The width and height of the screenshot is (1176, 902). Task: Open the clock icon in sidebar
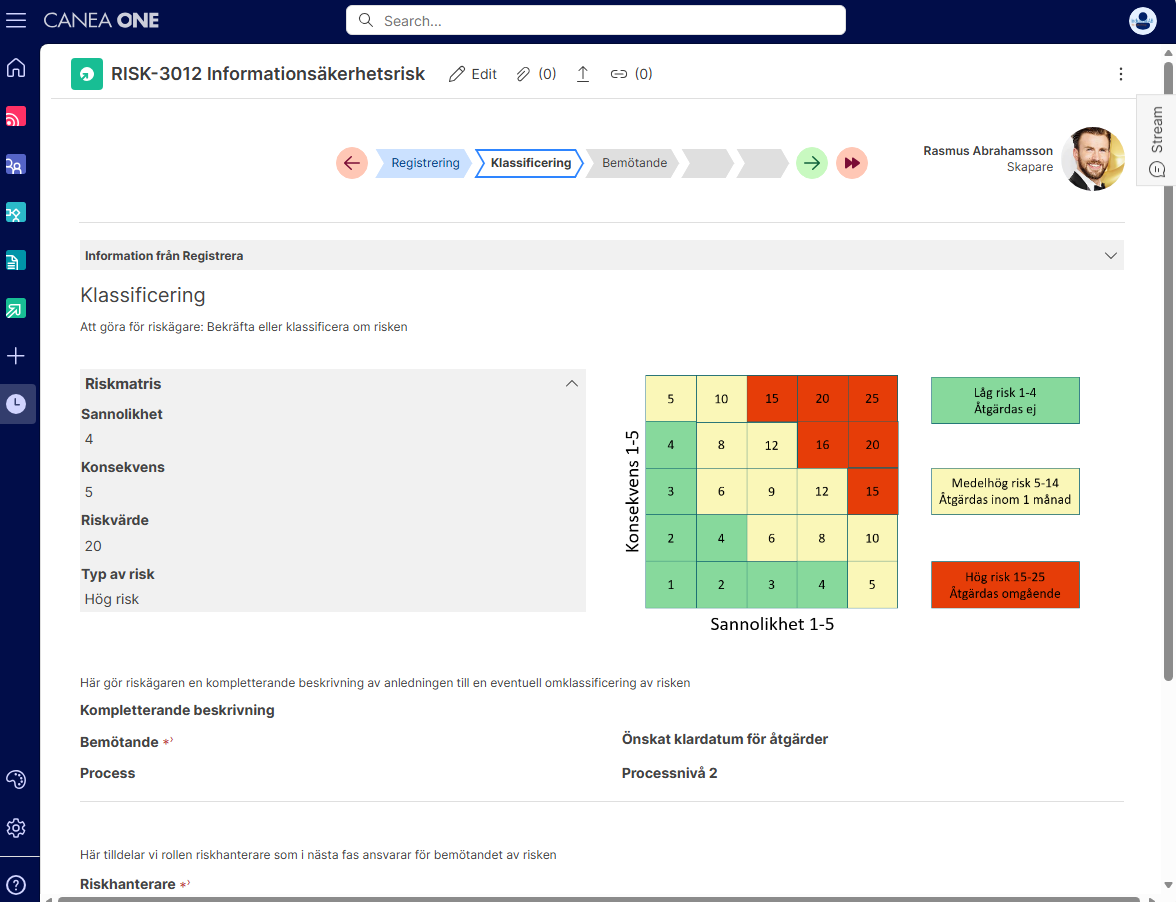pos(16,403)
